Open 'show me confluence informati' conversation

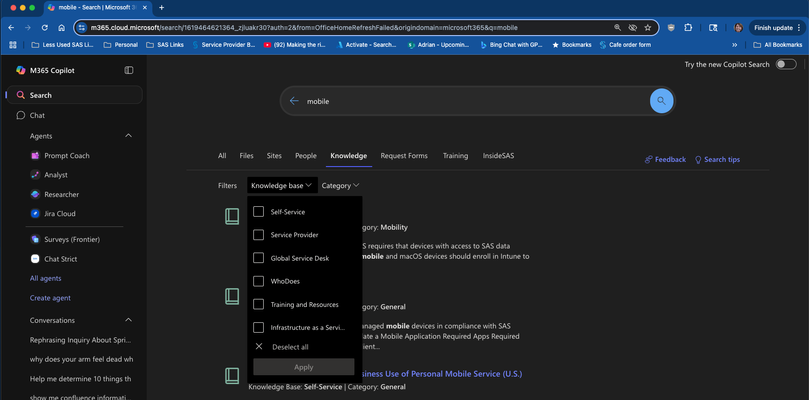(78, 398)
